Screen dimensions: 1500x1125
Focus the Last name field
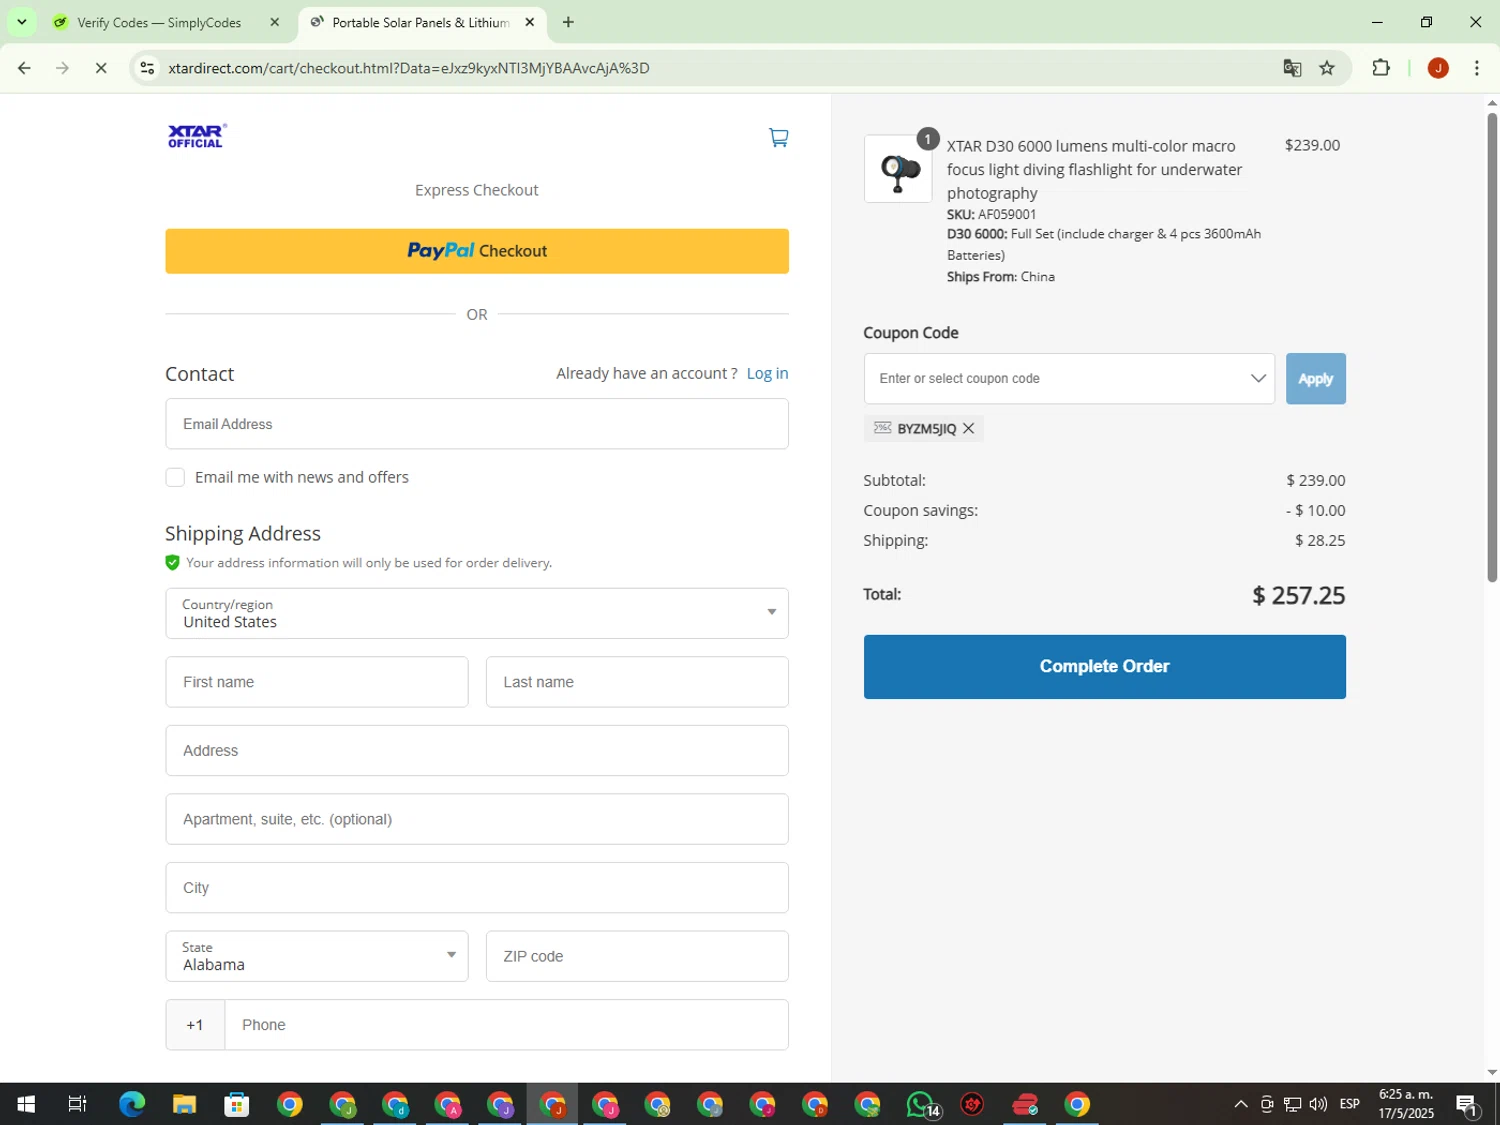click(637, 682)
